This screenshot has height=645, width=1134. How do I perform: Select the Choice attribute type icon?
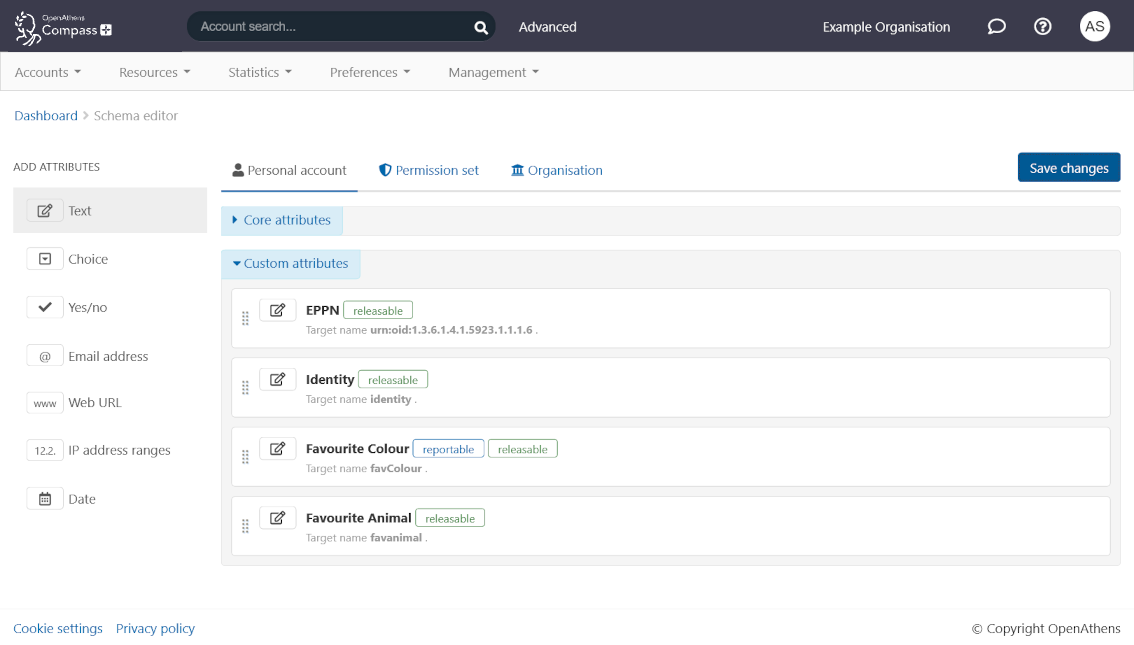[45, 259]
